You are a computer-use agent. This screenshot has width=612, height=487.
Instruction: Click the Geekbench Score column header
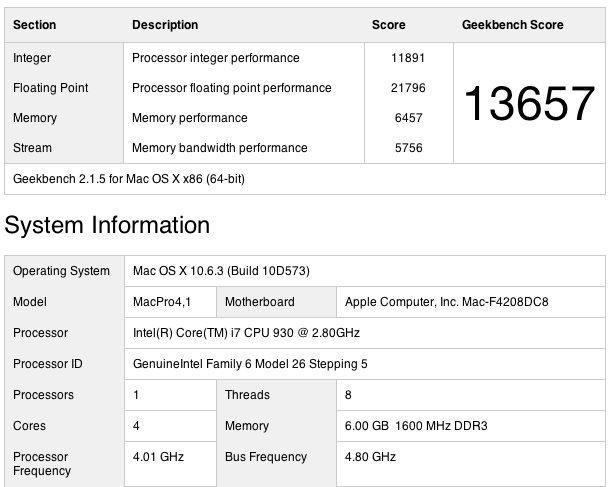512,25
